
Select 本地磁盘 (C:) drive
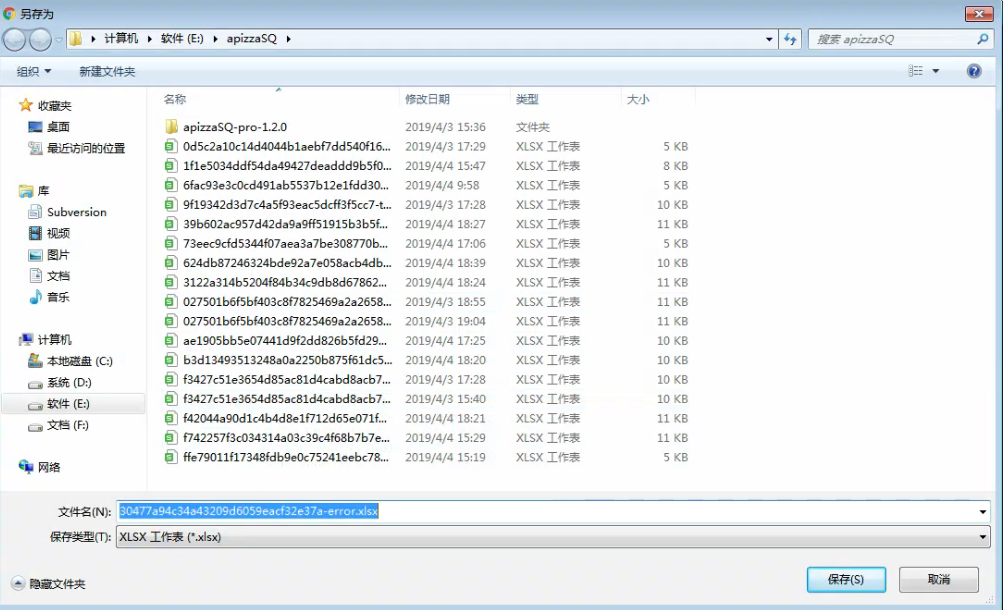(x=70, y=361)
